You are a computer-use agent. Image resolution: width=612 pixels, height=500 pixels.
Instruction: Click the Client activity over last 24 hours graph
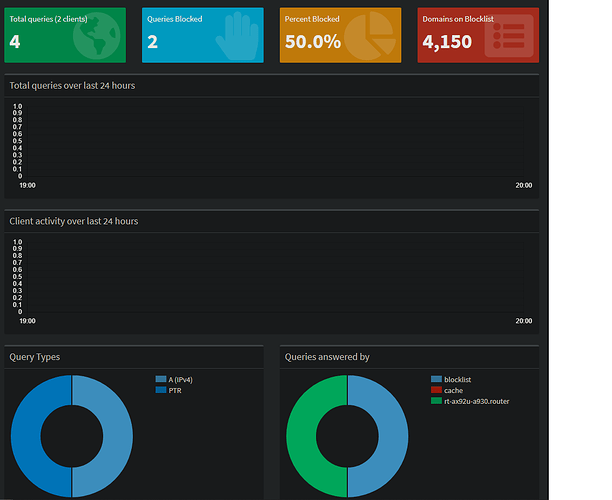coord(272,276)
